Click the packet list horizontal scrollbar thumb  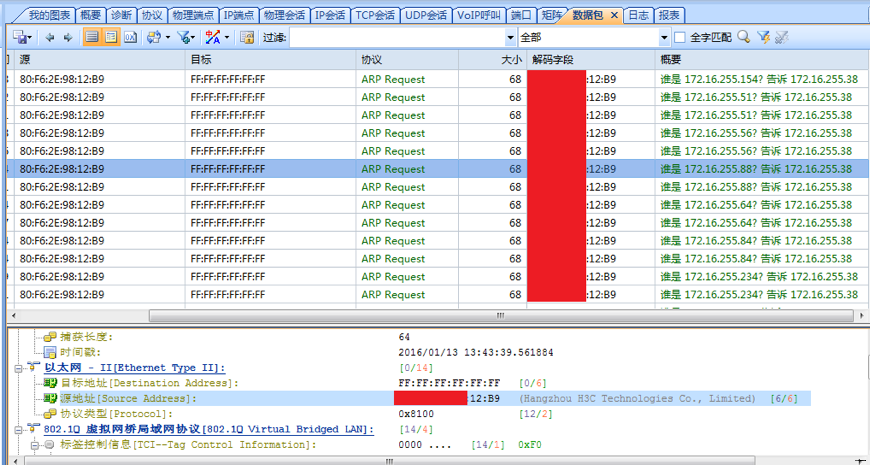(500, 315)
